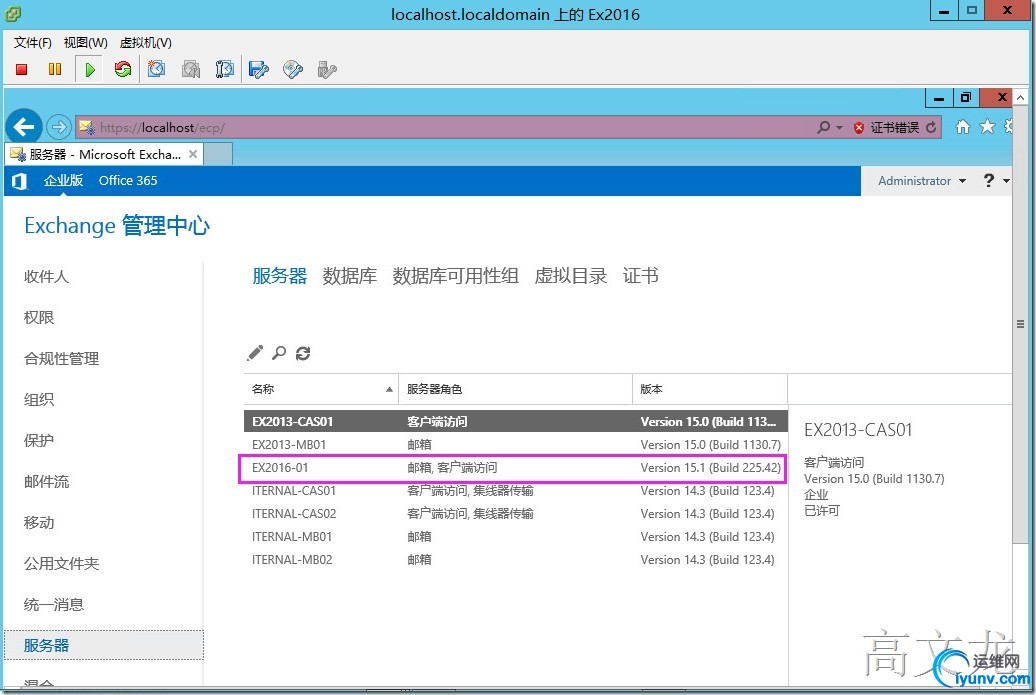Switch to the 数据库 tab
The image size is (1036, 695).
click(x=350, y=275)
